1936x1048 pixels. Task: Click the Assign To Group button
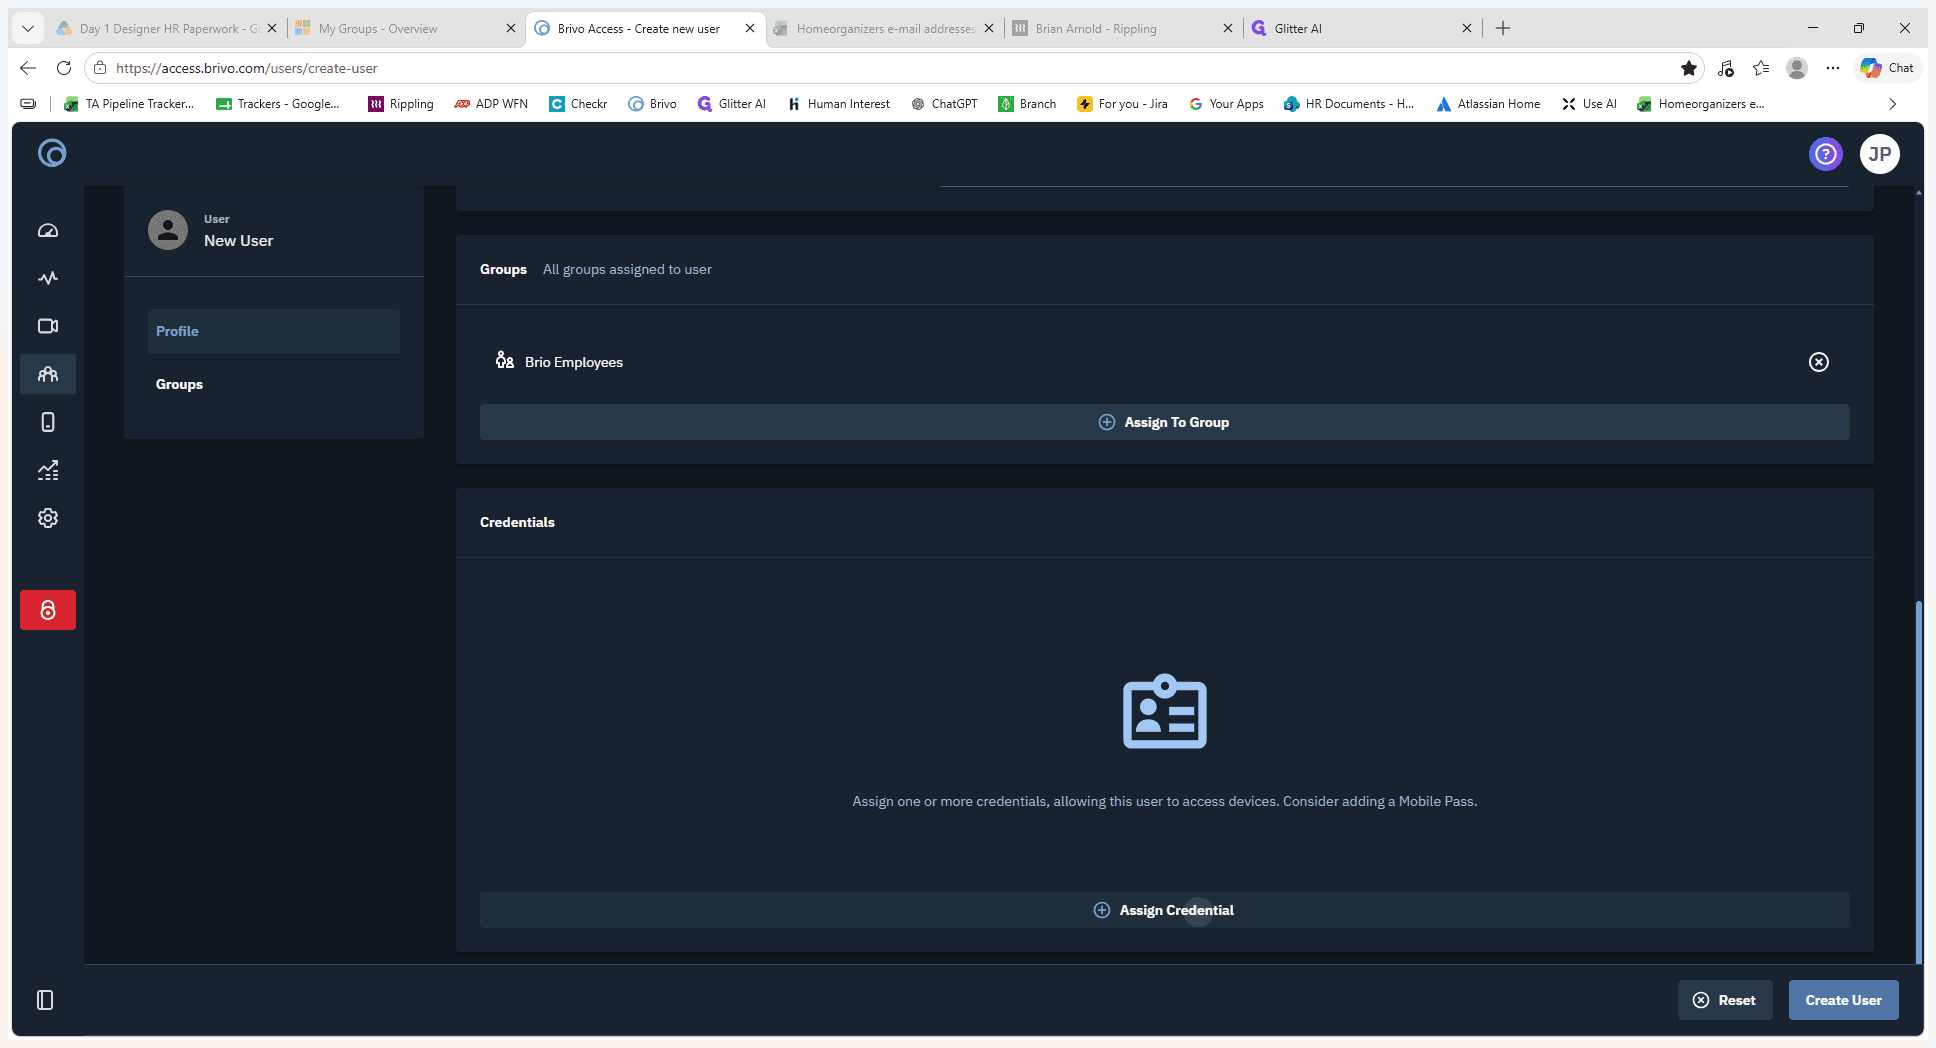coord(1165,422)
